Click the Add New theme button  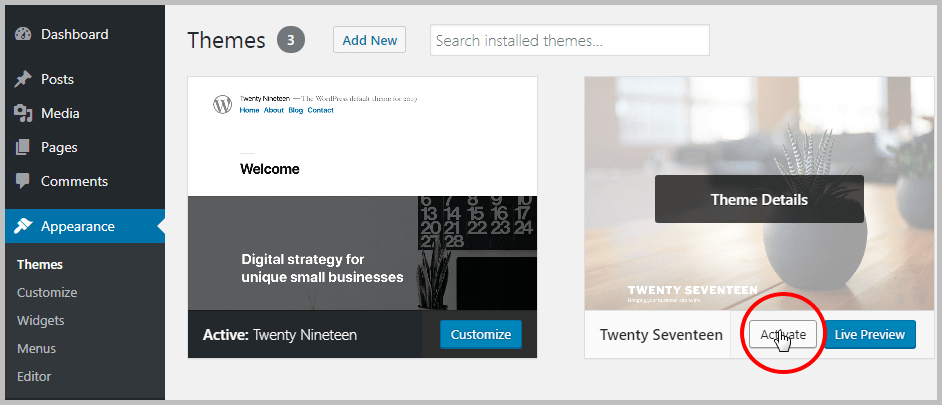[x=369, y=41]
